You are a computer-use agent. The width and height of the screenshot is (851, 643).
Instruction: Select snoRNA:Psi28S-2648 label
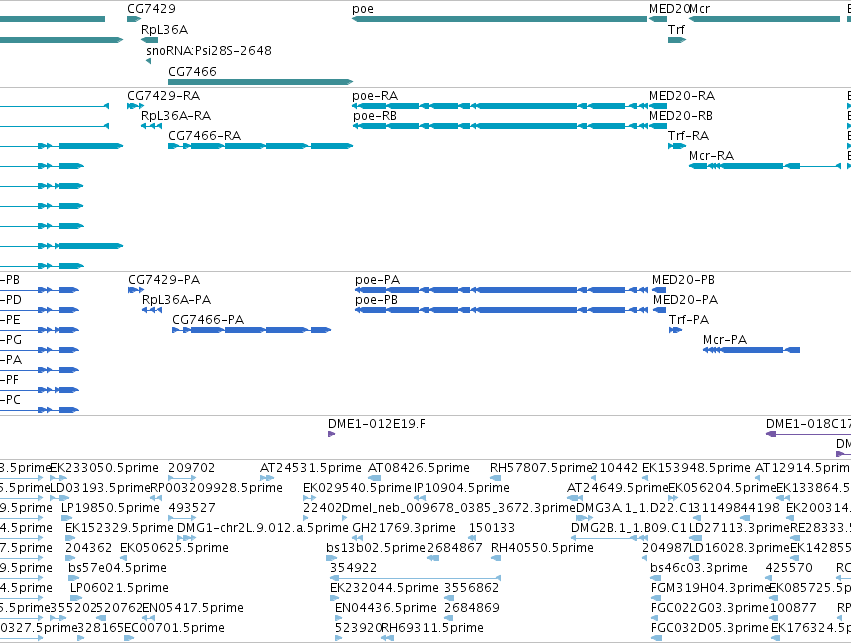point(209,51)
